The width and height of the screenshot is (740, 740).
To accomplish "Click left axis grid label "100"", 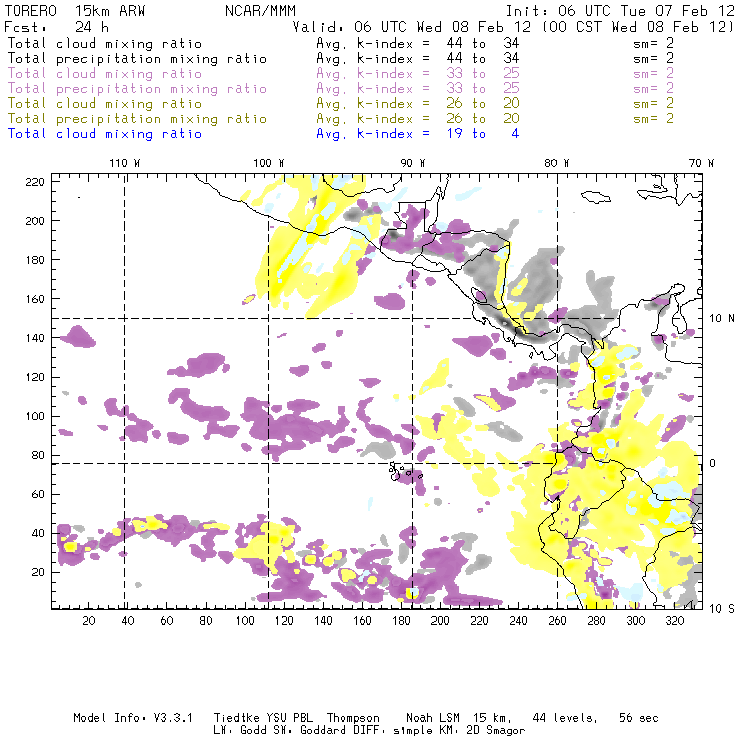I will 35,416.
